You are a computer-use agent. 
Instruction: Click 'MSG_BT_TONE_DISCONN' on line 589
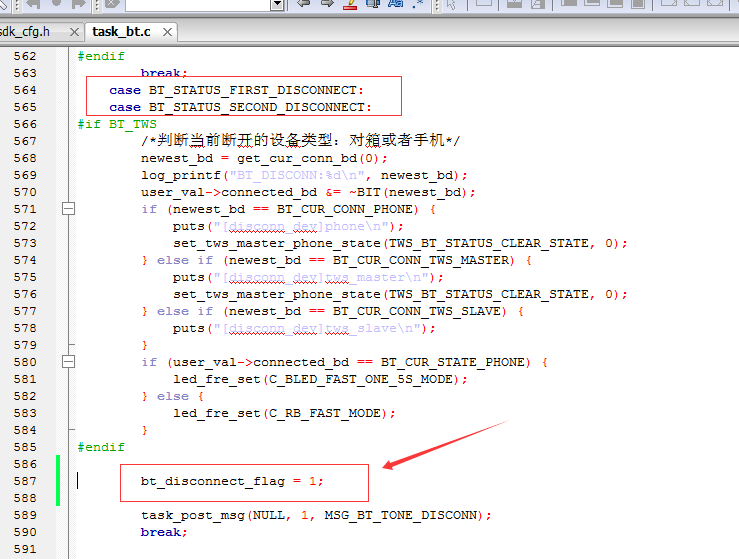point(401,515)
